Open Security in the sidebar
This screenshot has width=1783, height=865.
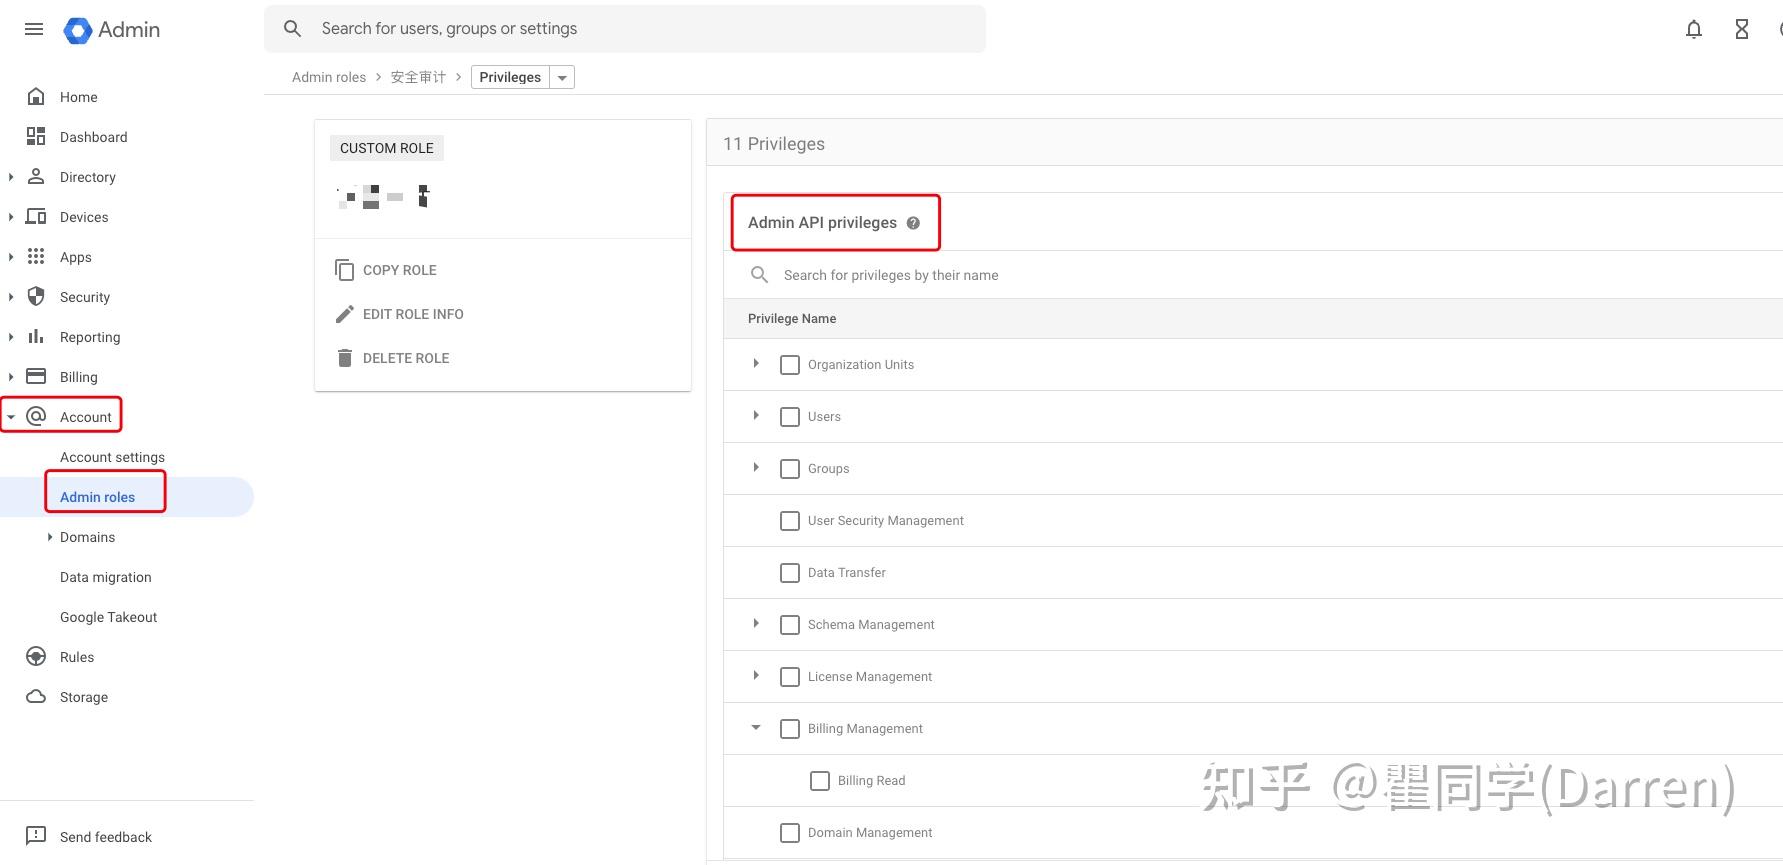click(x=84, y=297)
